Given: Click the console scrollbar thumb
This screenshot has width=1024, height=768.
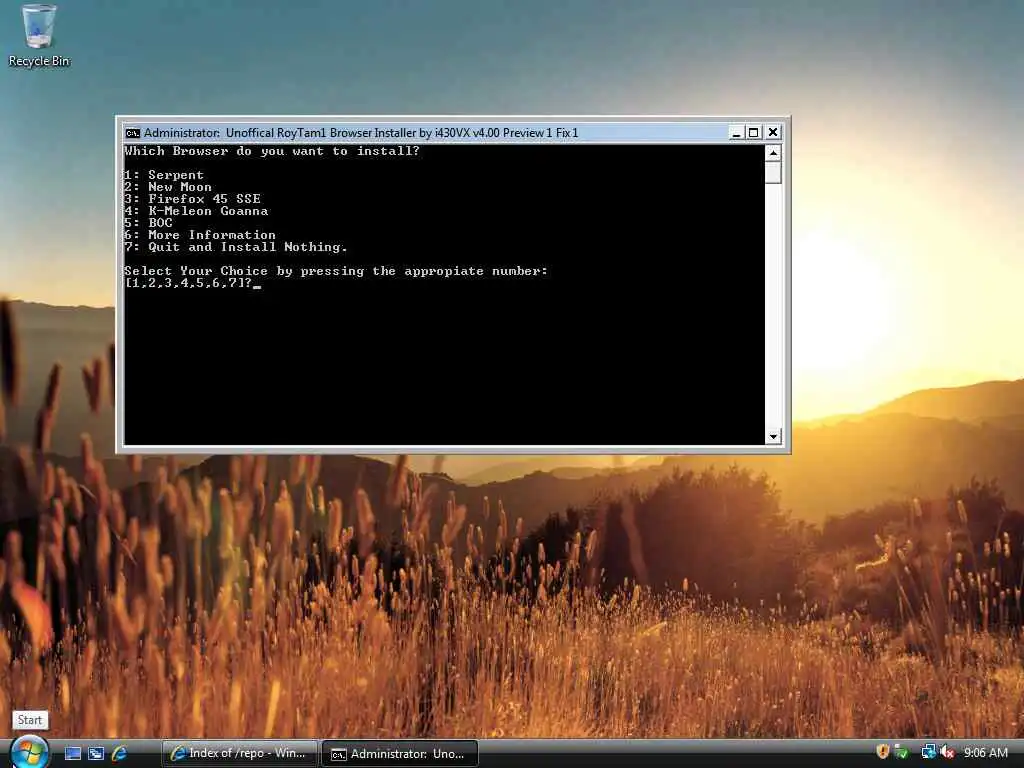Looking at the screenshot, I should (773, 173).
